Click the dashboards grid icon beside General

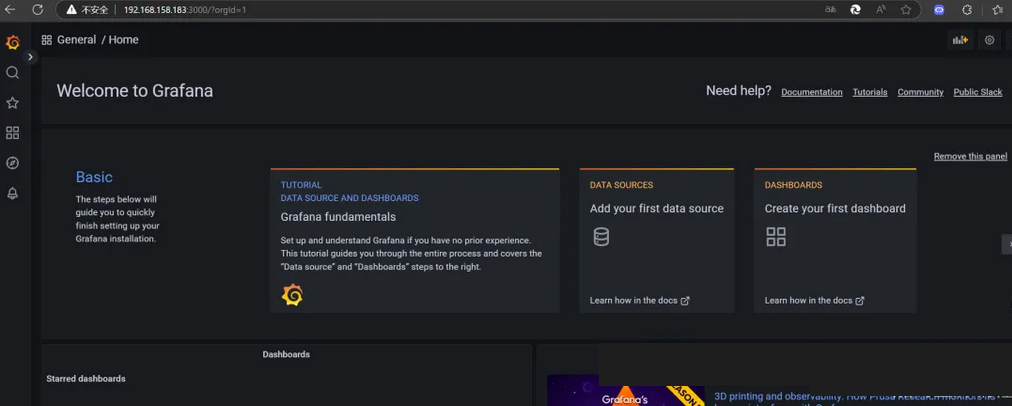point(46,40)
